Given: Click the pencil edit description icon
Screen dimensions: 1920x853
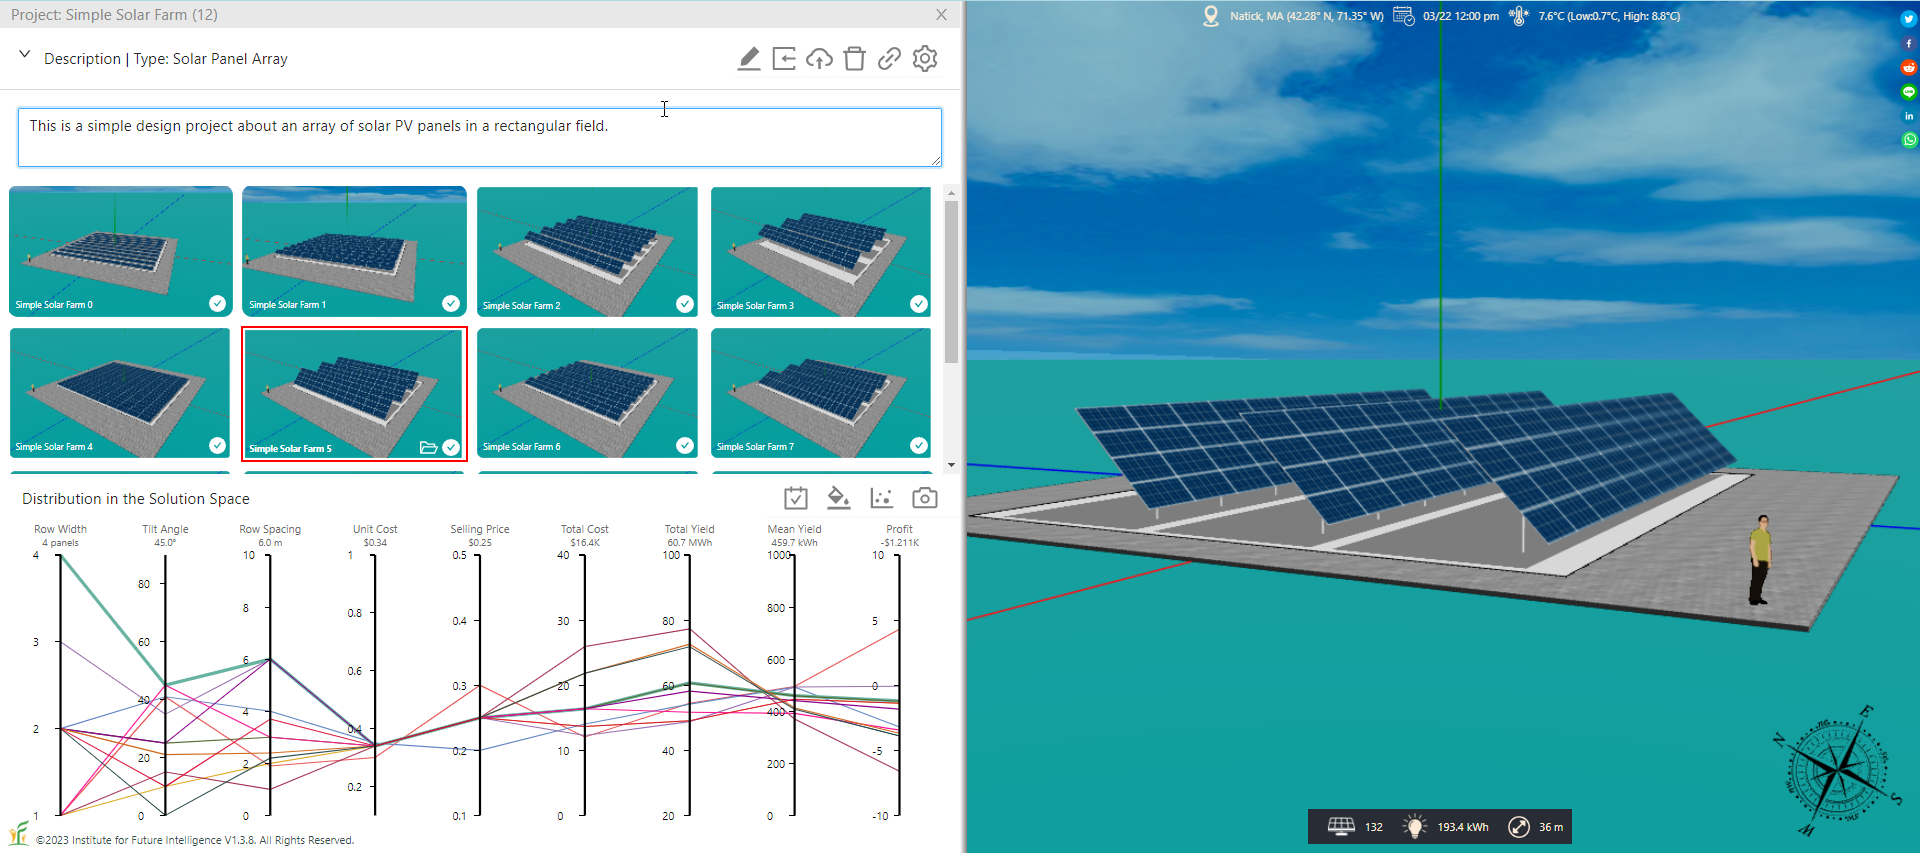Looking at the screenshot, I should 748,59.
